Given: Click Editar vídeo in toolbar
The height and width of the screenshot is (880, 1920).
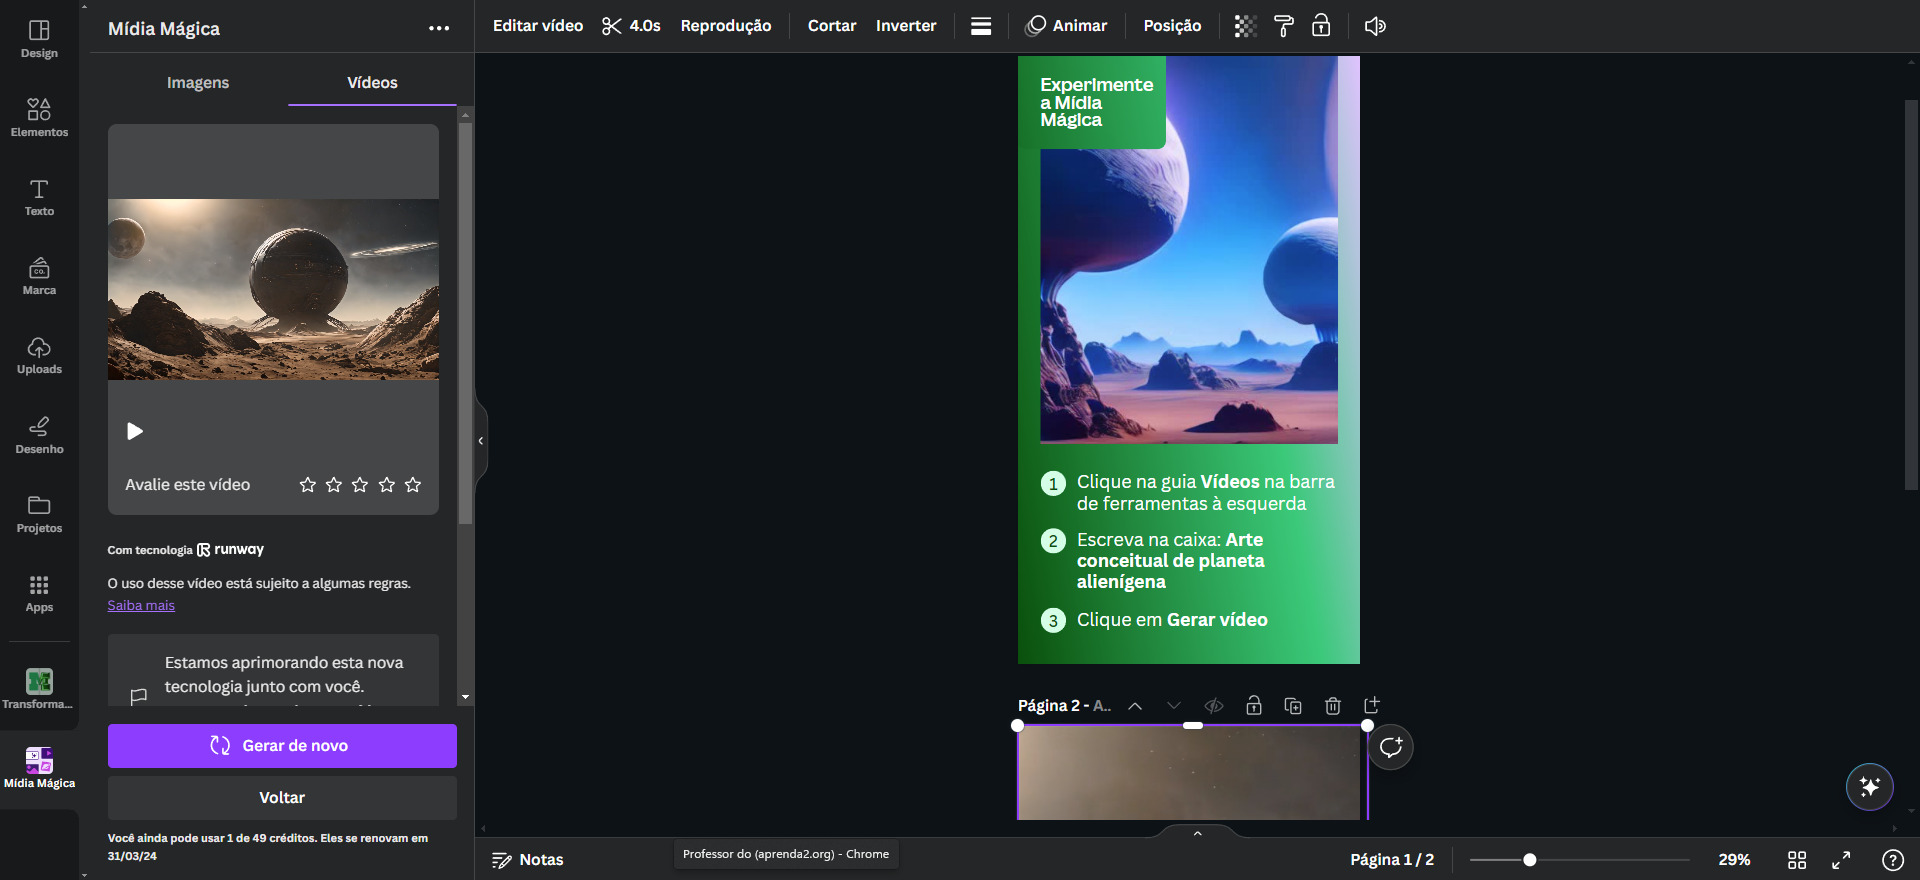Looking at the screenshot, I should point(538,26).
